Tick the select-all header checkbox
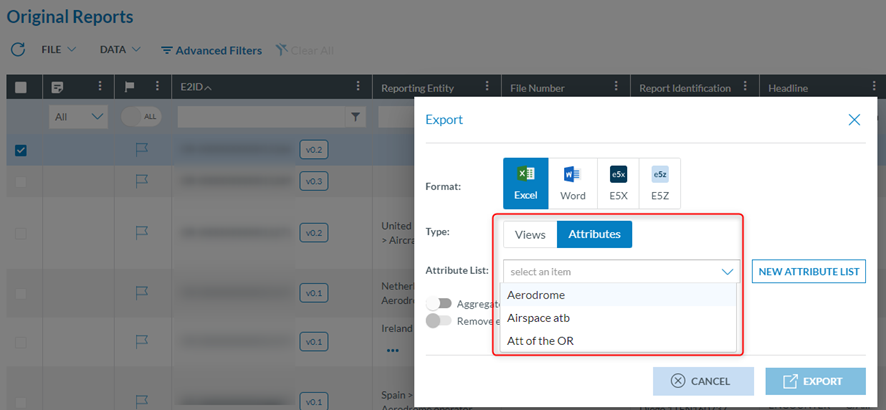 click(x=21, y=88)
